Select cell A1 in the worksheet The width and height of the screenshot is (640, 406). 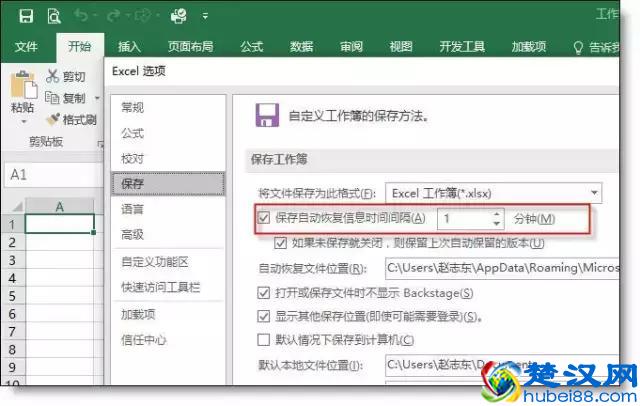(60, 224)
